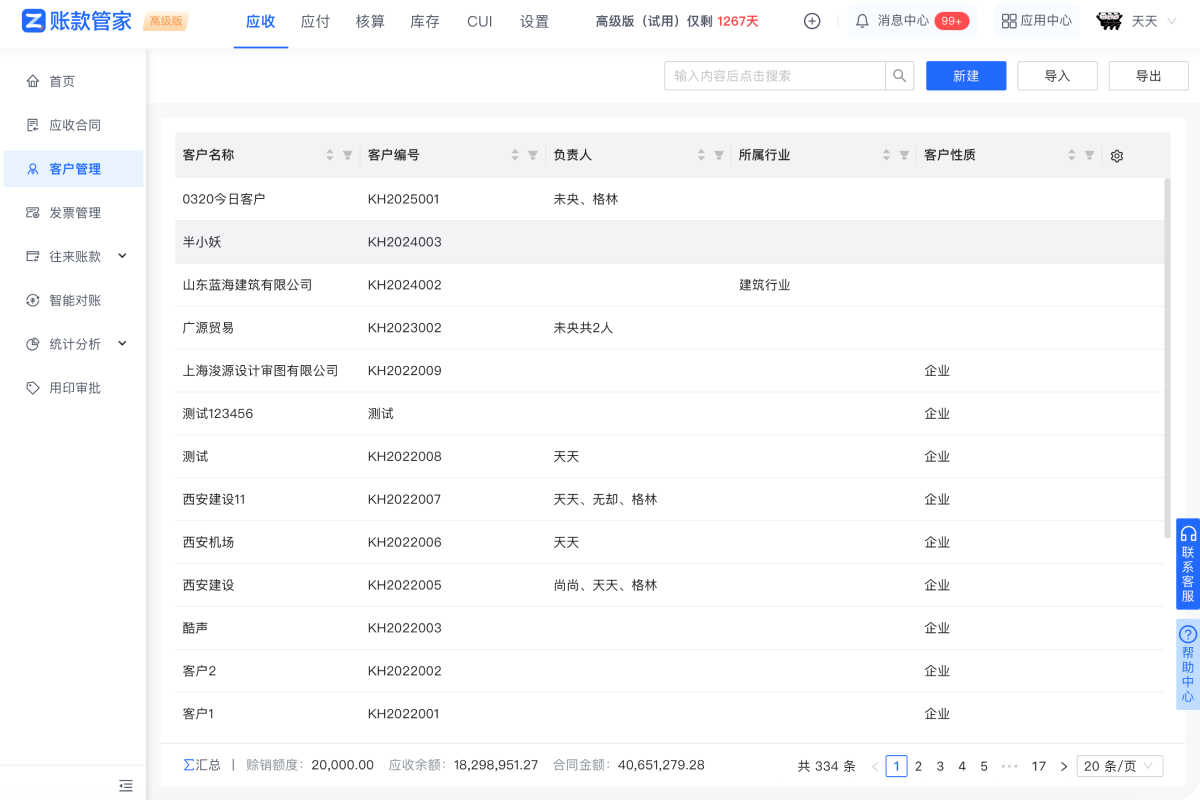
Task: Open 帮助中心 side panel
Action: 1187,664
